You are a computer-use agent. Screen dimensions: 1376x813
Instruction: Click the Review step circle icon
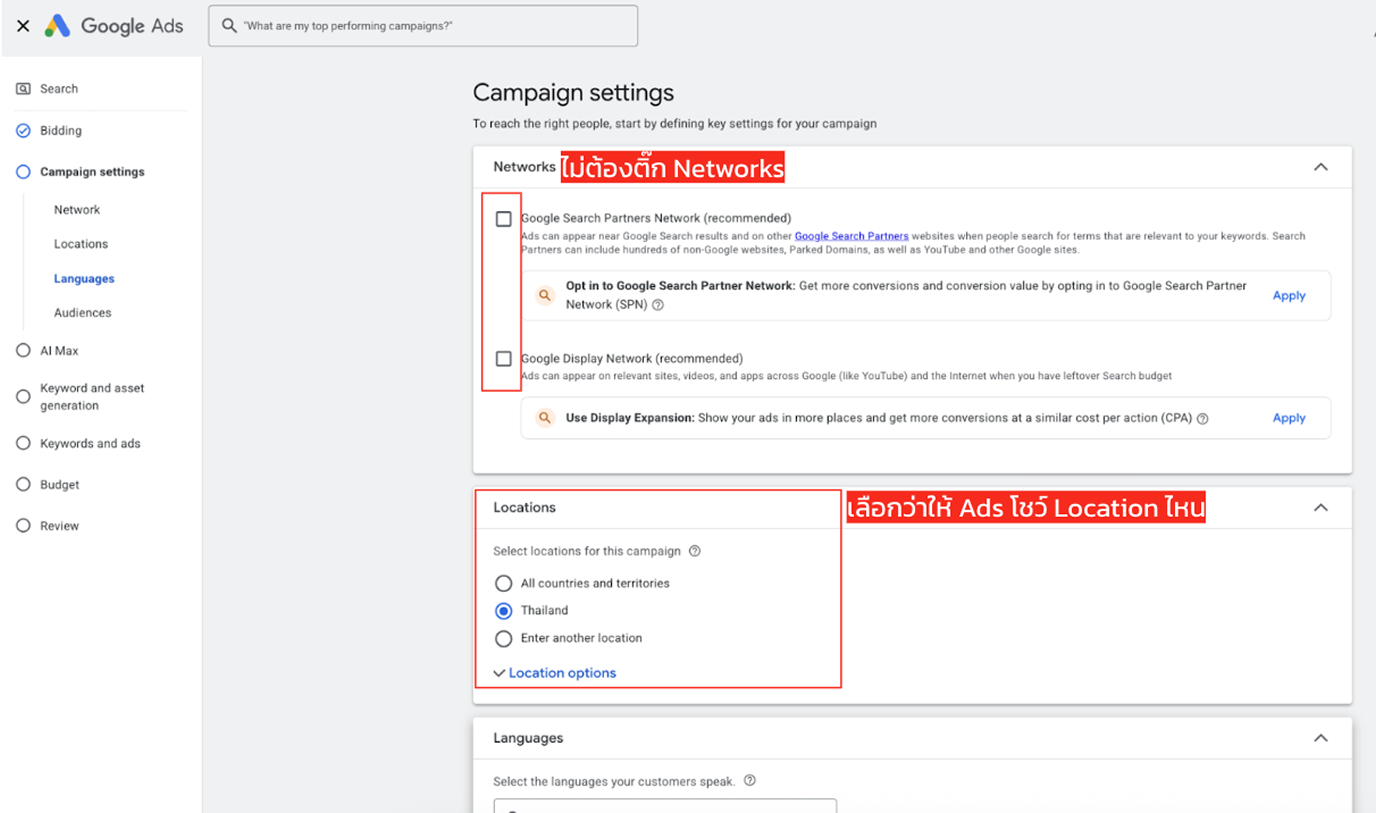[x=23, y=526]
